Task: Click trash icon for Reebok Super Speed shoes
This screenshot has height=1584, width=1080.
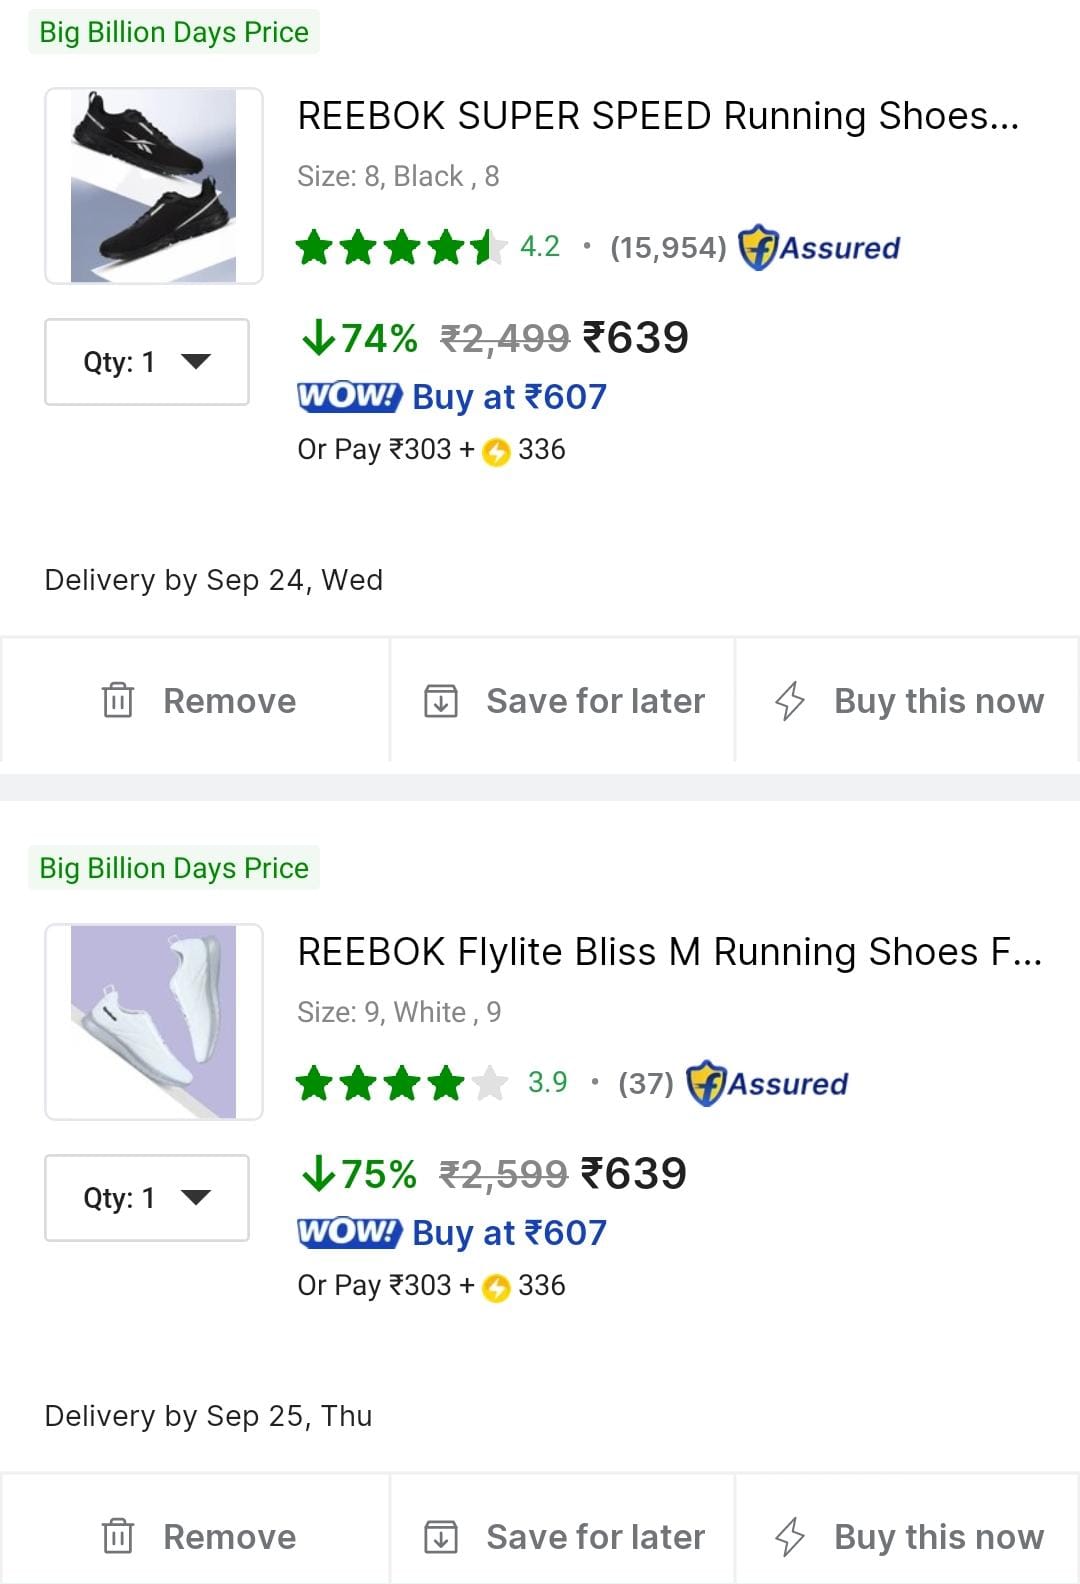Action: (x=118, y=700)
